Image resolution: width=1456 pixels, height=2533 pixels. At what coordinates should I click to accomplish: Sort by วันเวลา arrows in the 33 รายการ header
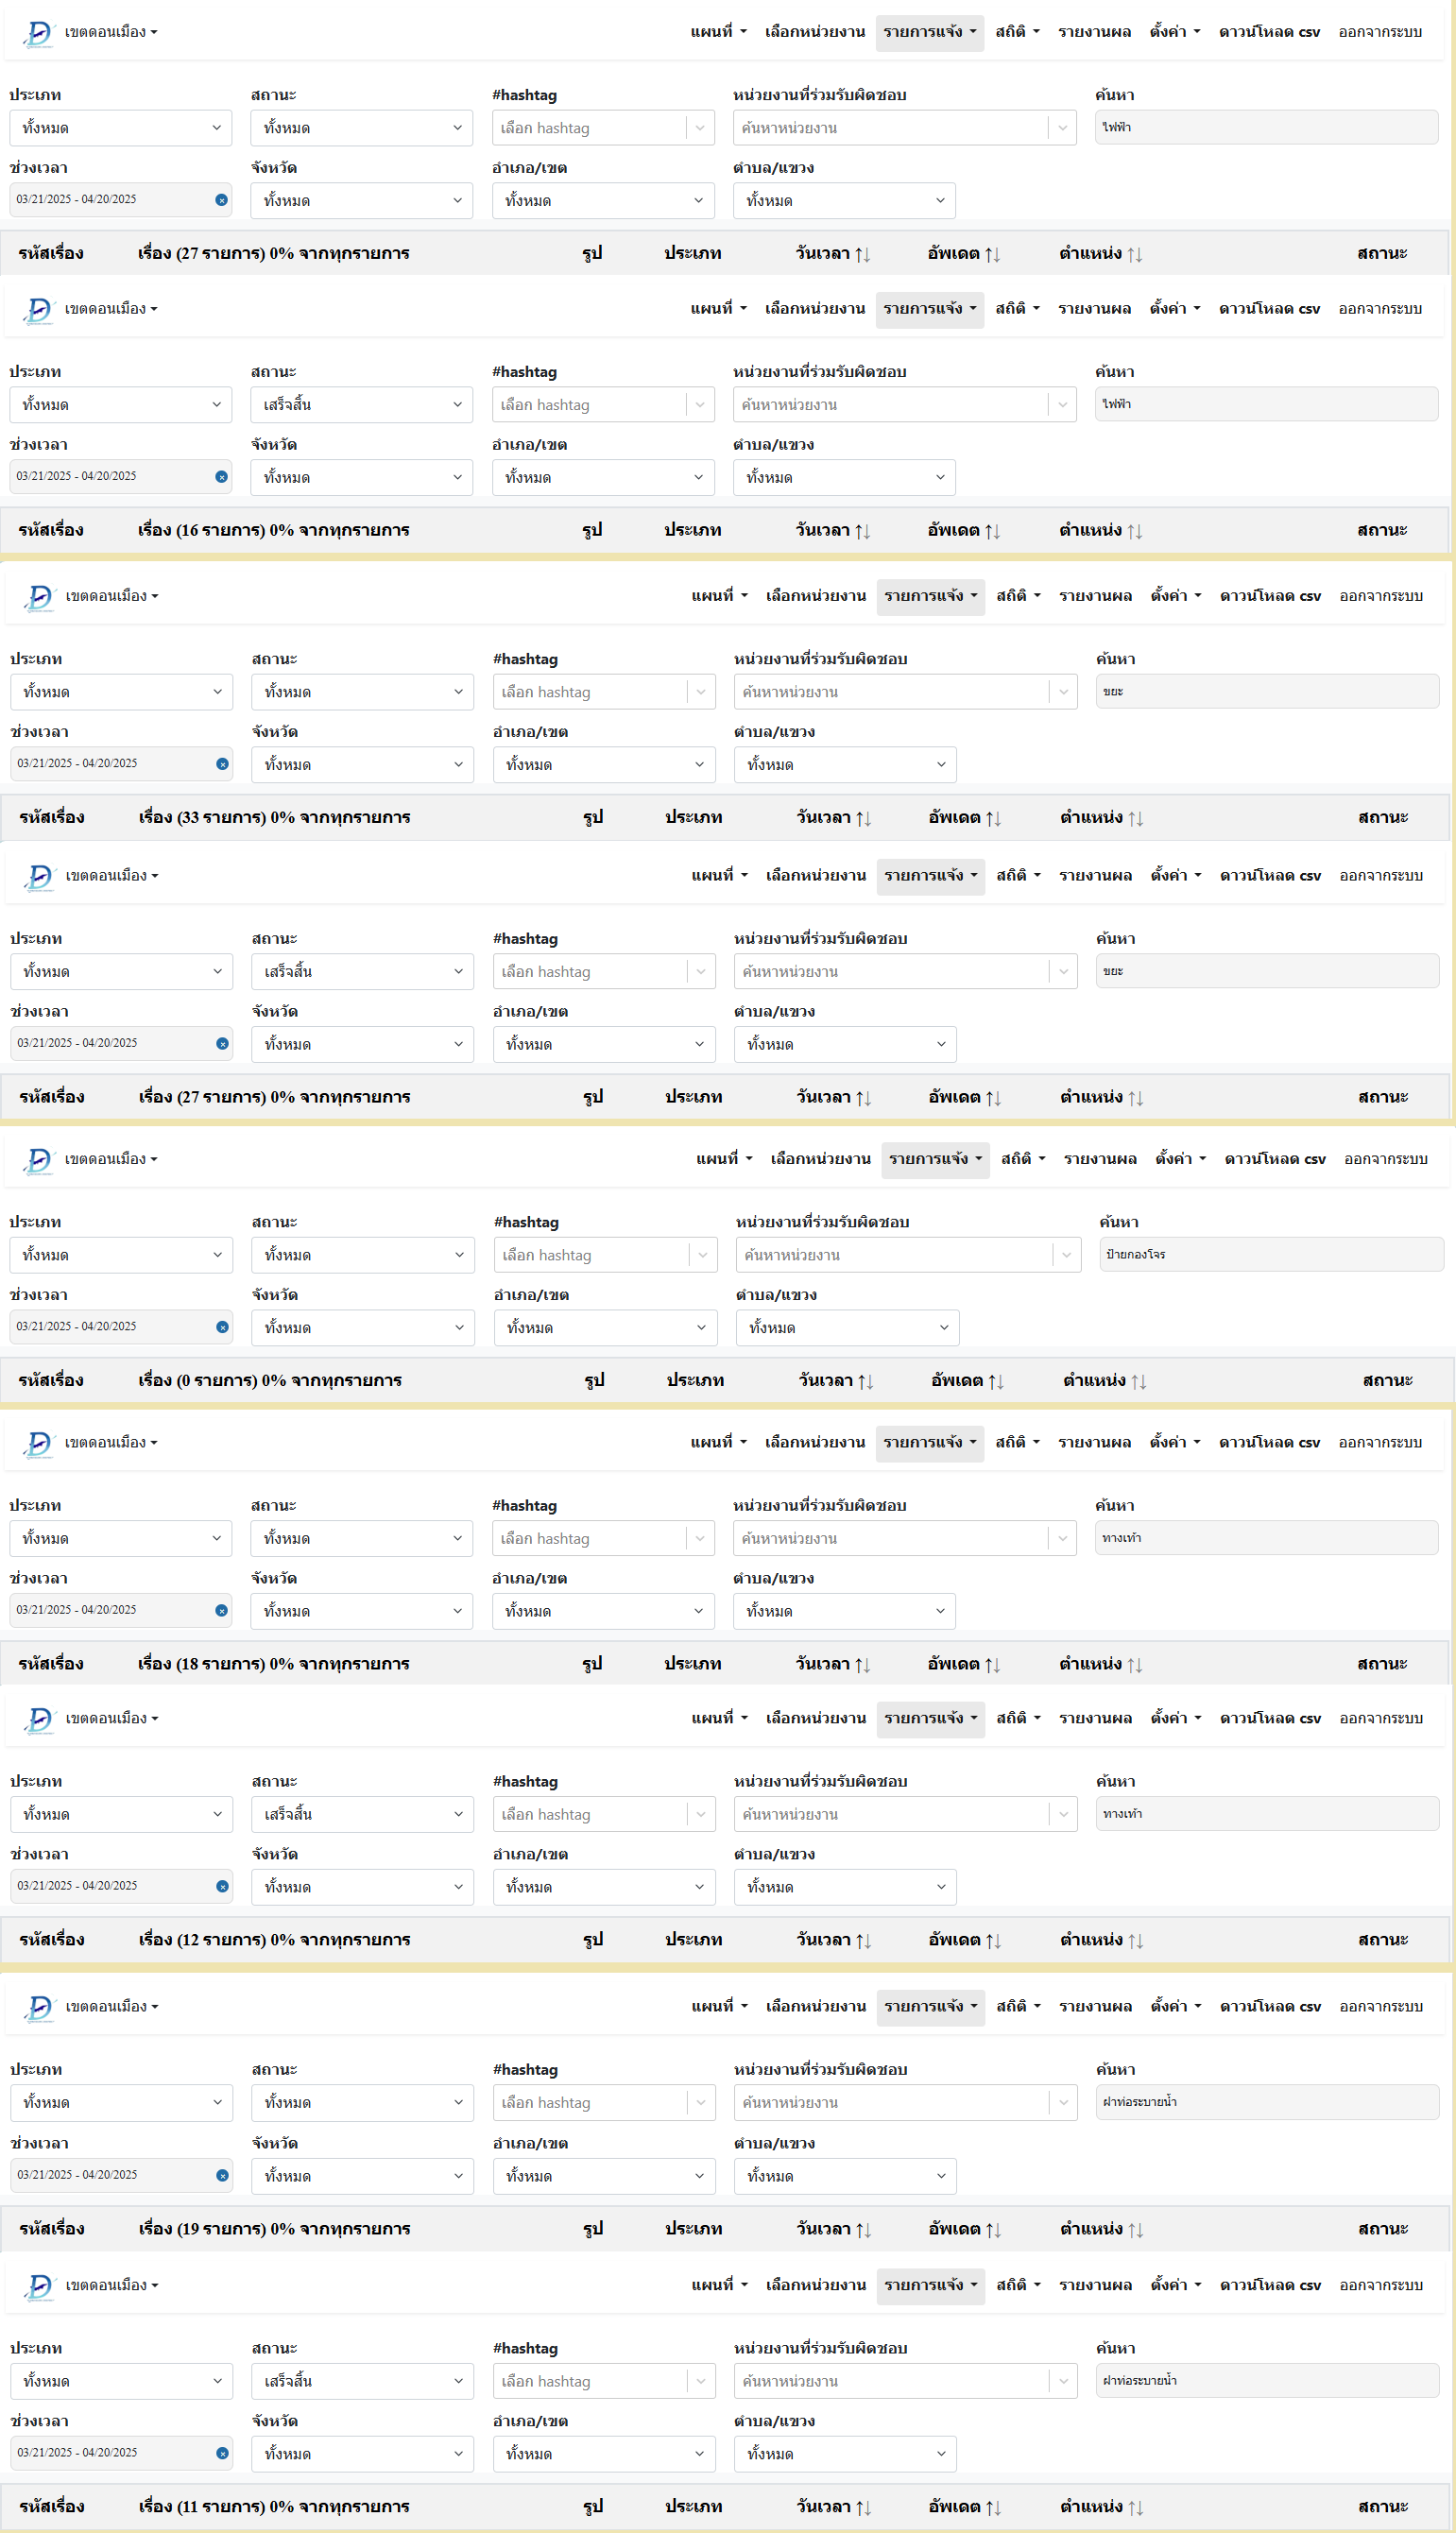click(863, 818)
